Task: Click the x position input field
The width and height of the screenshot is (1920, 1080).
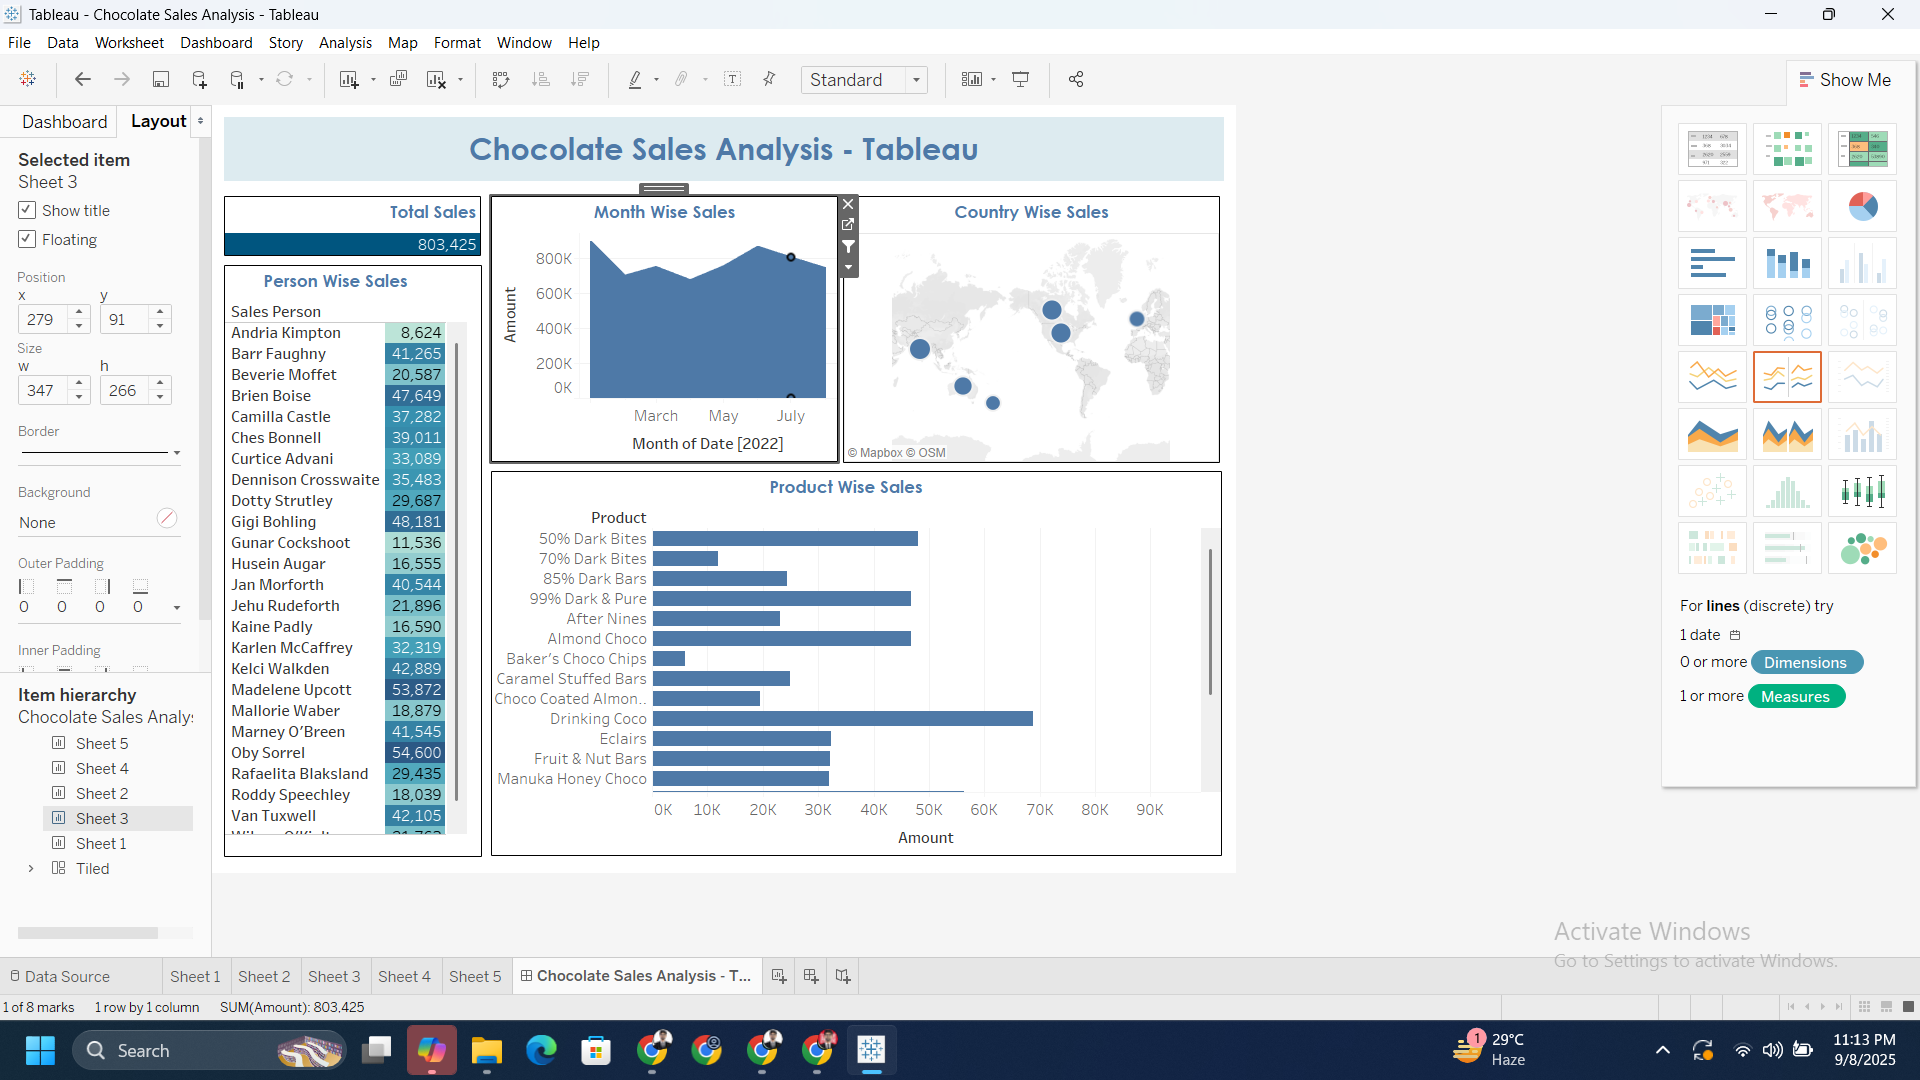Action: pos(42,320)
